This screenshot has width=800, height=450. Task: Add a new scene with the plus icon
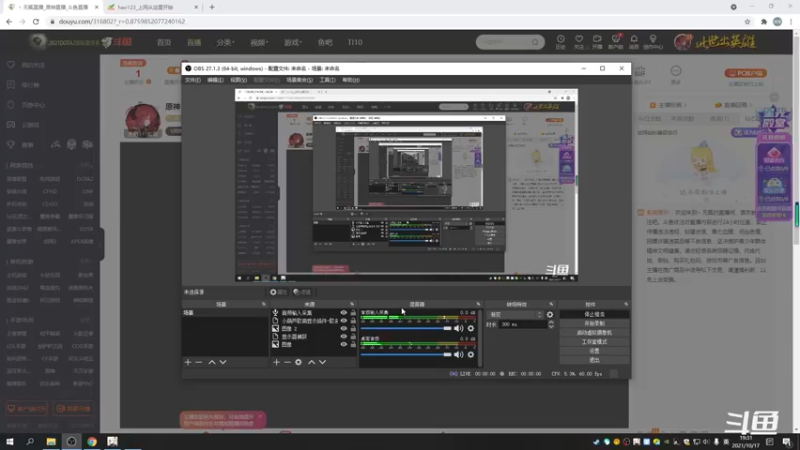[188, 362]
